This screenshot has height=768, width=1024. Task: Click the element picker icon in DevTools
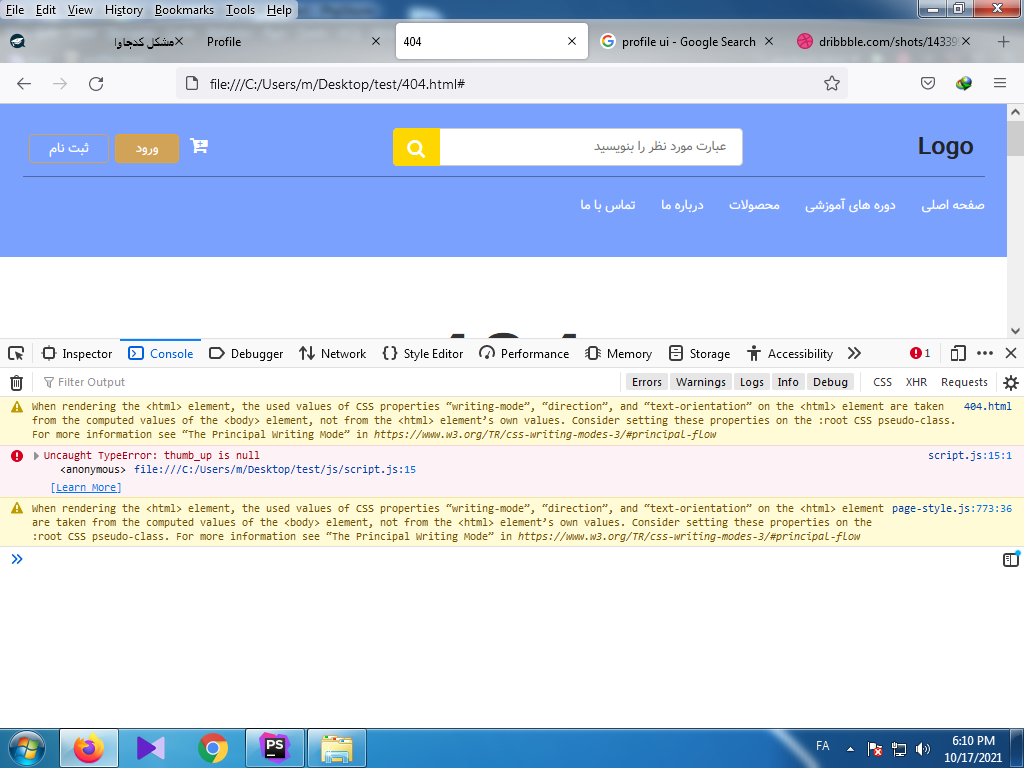pos(16,353)
